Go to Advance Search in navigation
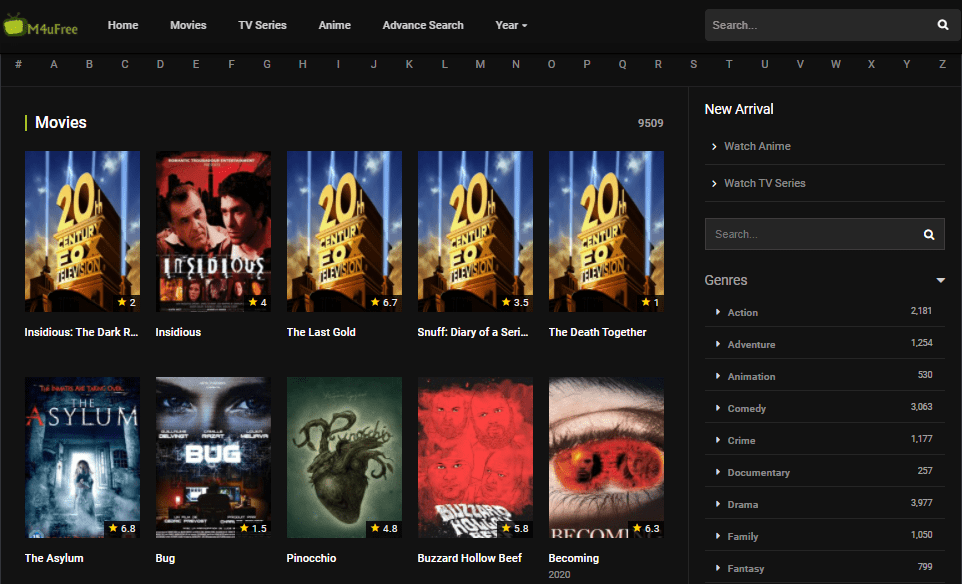Screen dimensions: 962x584 pyautogui.click(x=423, y=25)
